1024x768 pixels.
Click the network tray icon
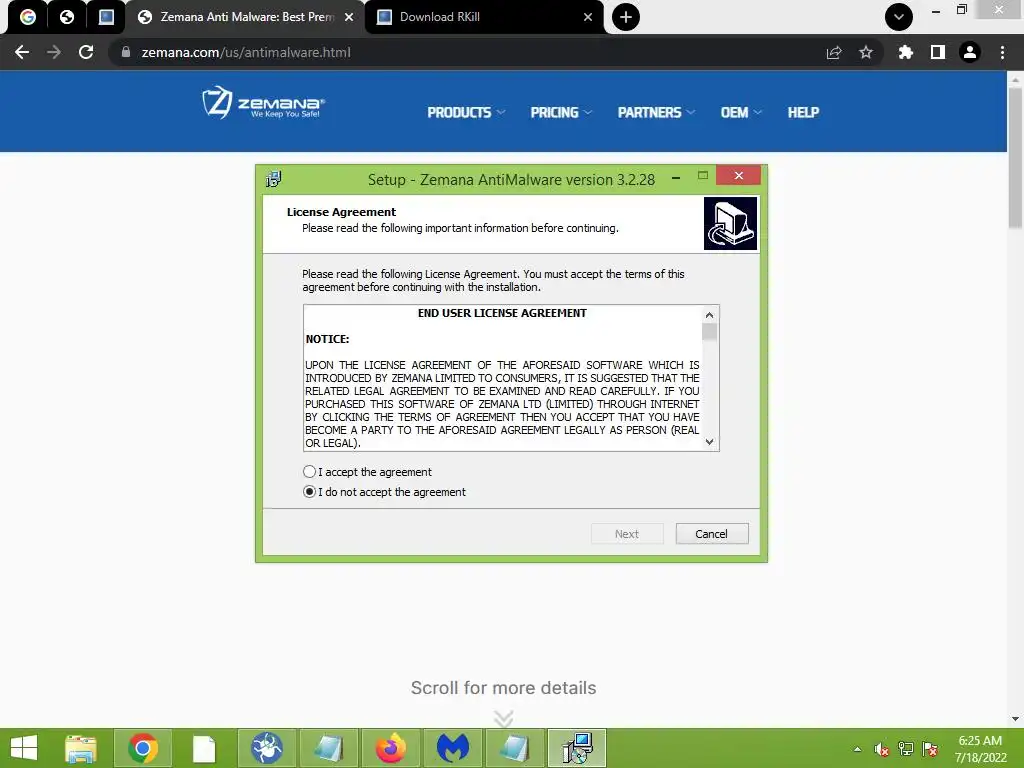point(906,749)
